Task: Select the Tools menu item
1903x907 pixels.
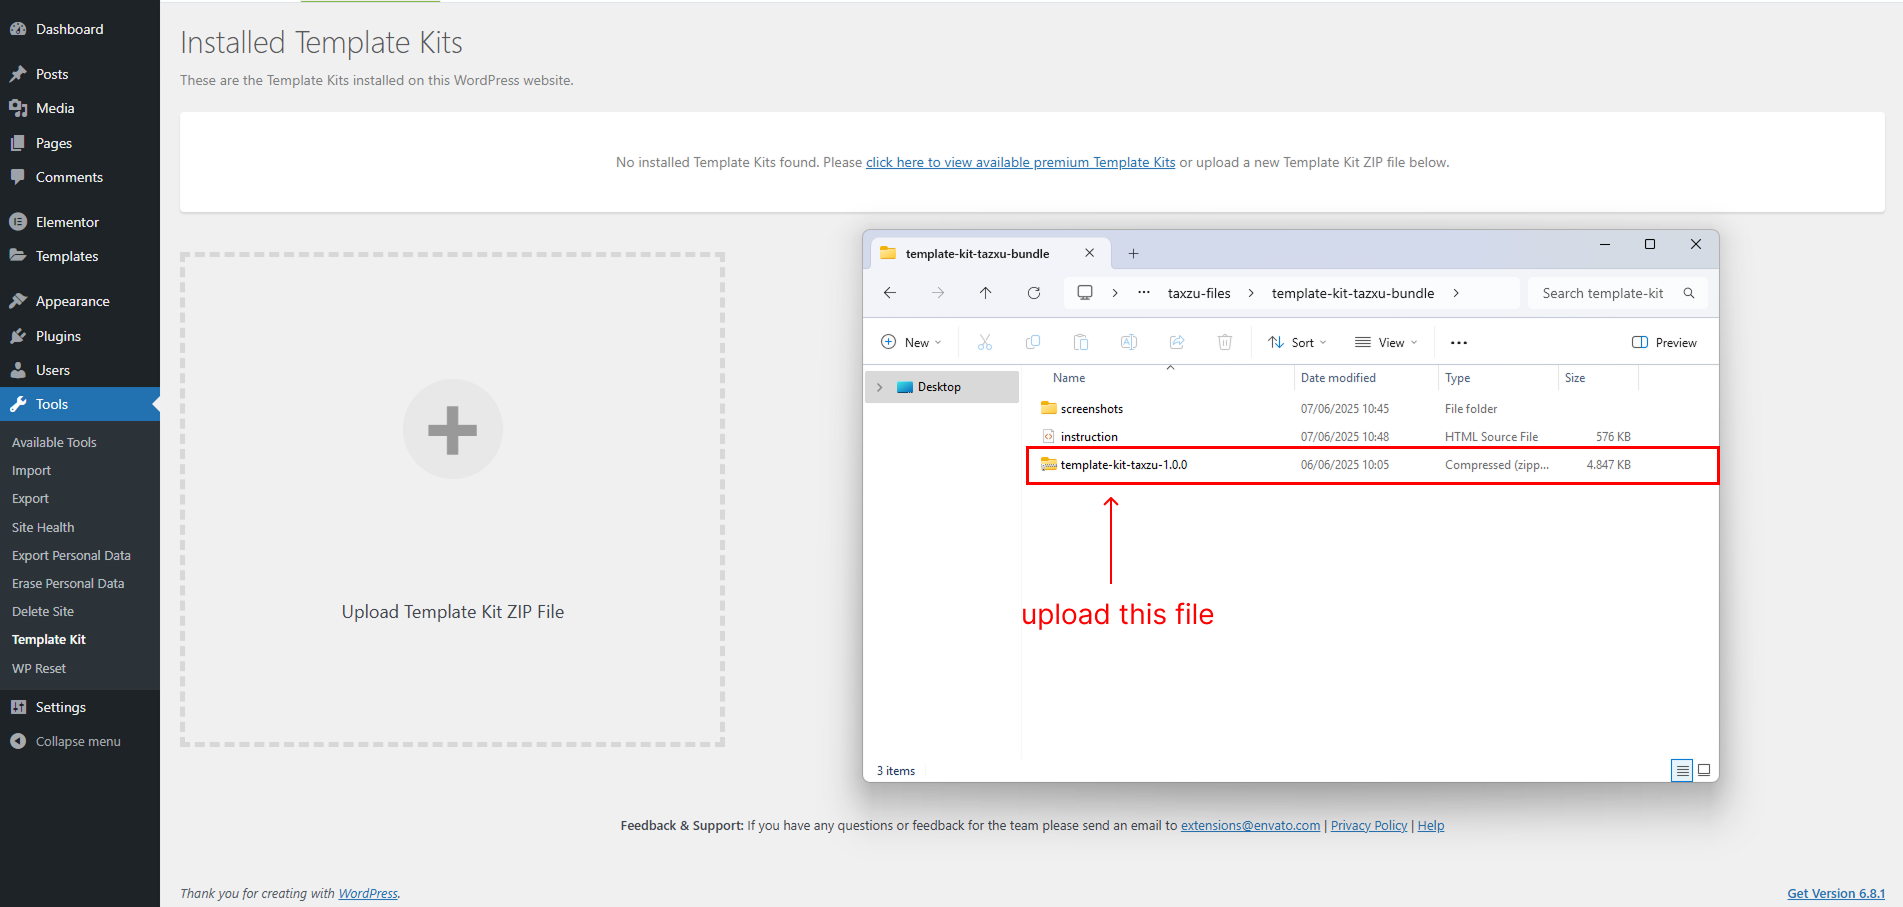Action: [x=80, y=404]
